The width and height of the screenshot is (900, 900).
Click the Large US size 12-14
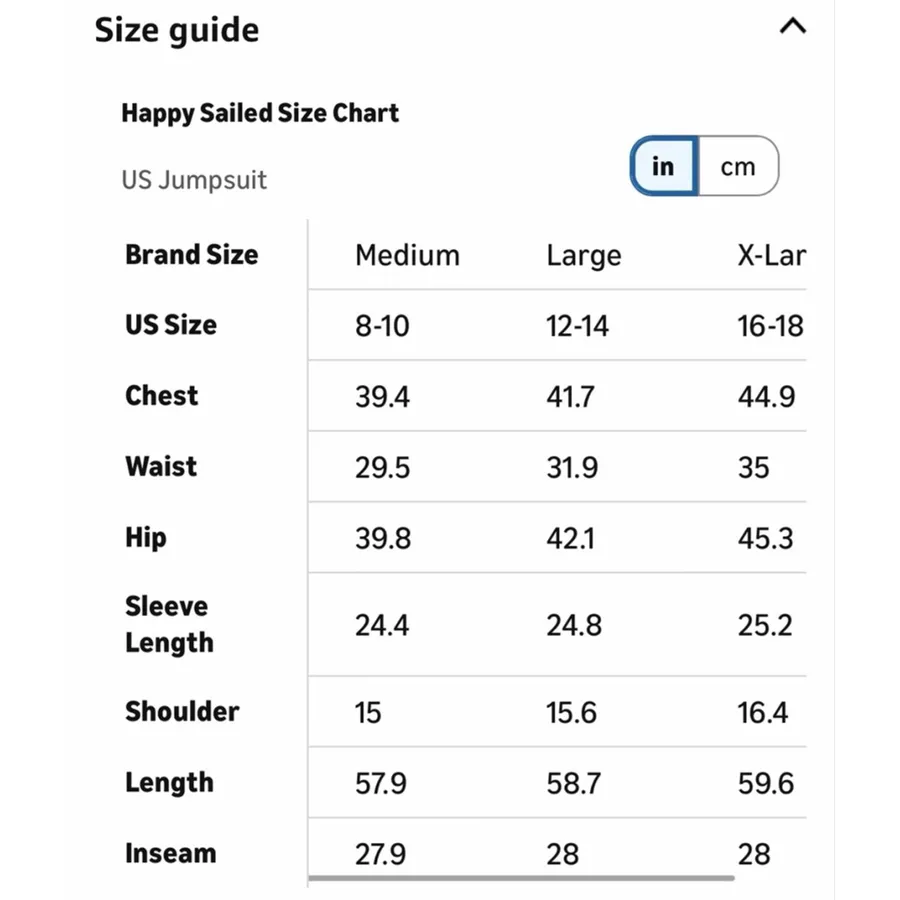coord(577,326)
